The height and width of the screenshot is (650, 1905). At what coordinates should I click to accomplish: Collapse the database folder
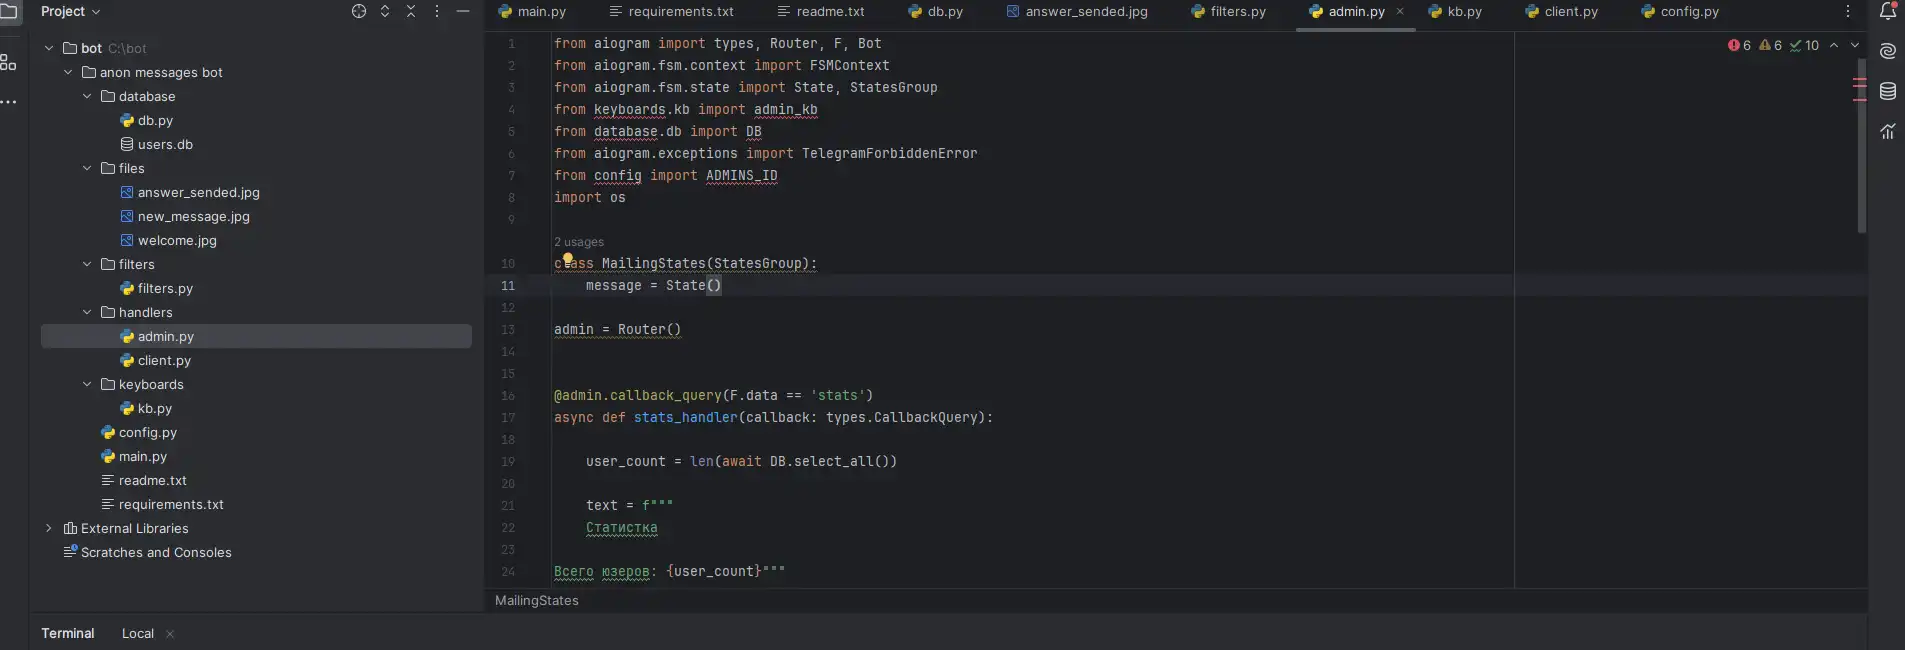(87, 96)
